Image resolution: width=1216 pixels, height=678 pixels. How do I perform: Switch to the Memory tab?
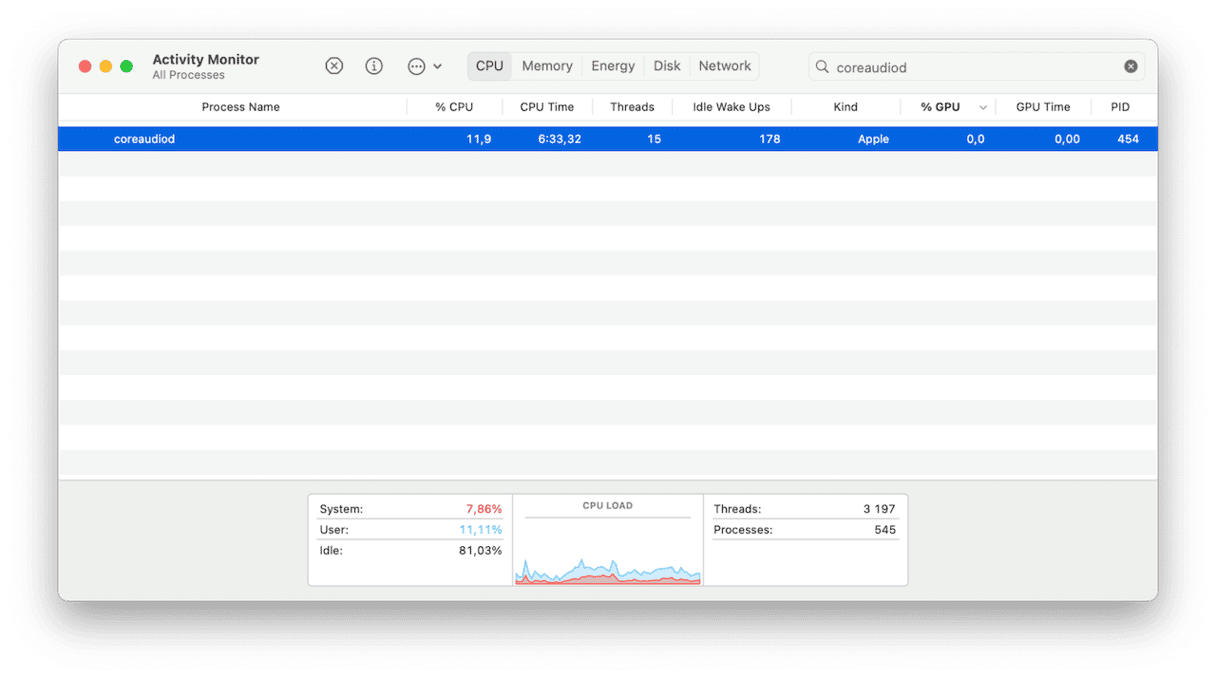(547, 66)
